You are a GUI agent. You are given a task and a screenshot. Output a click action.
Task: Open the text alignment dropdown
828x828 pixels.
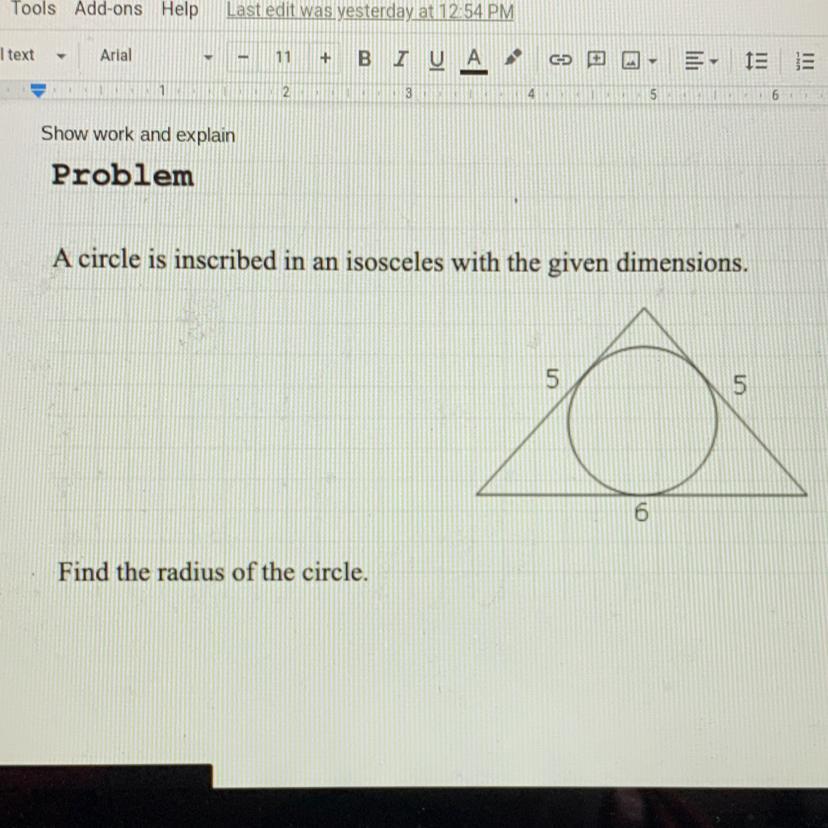[x=701, y=61]
